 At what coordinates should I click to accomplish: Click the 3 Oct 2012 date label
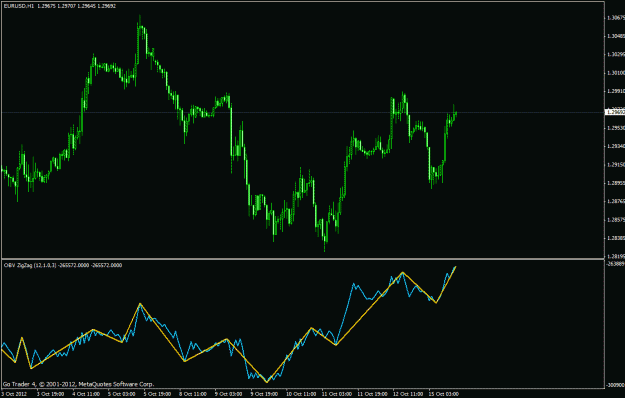tap(14, 394)
